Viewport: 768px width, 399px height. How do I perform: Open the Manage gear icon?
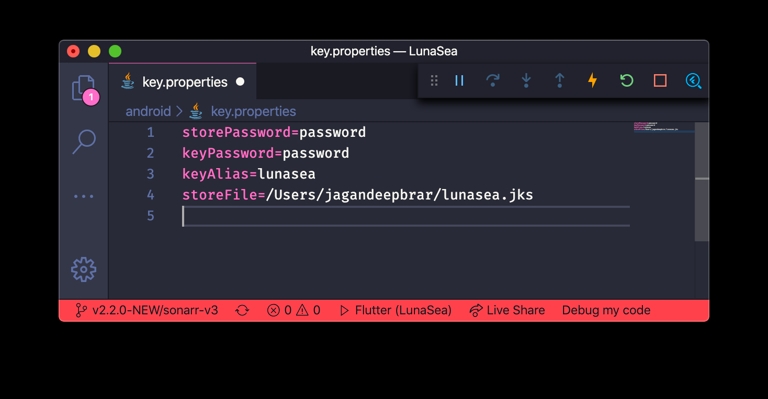[84, 269]
